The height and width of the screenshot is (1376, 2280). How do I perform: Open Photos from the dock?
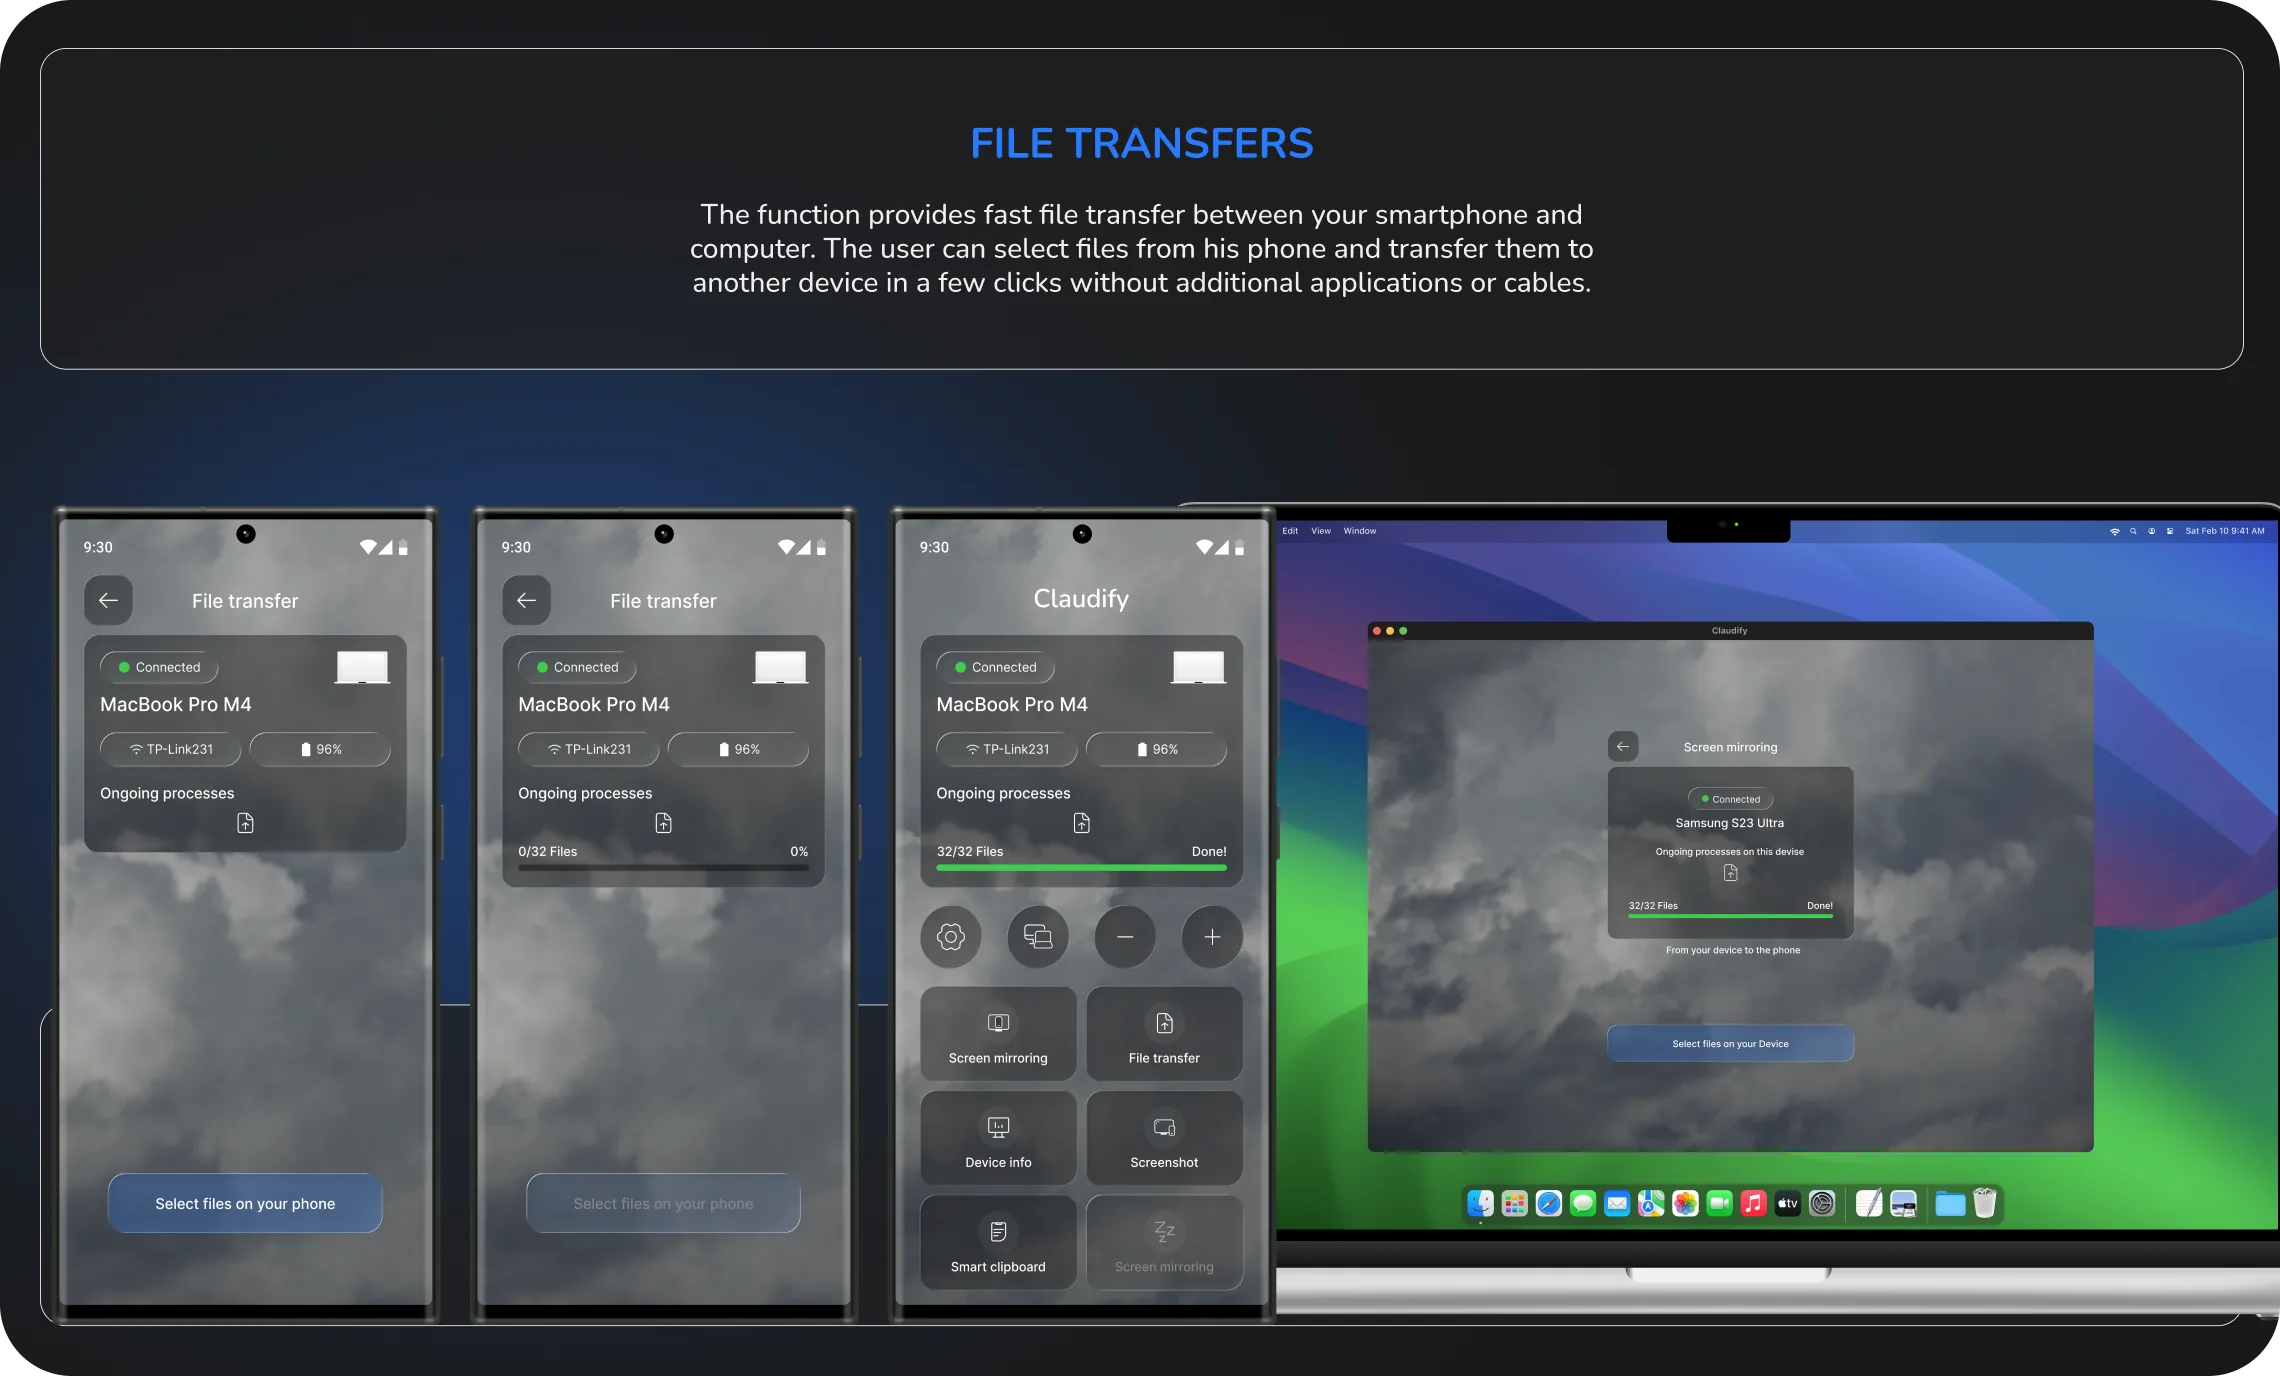pos(1685,1203)
